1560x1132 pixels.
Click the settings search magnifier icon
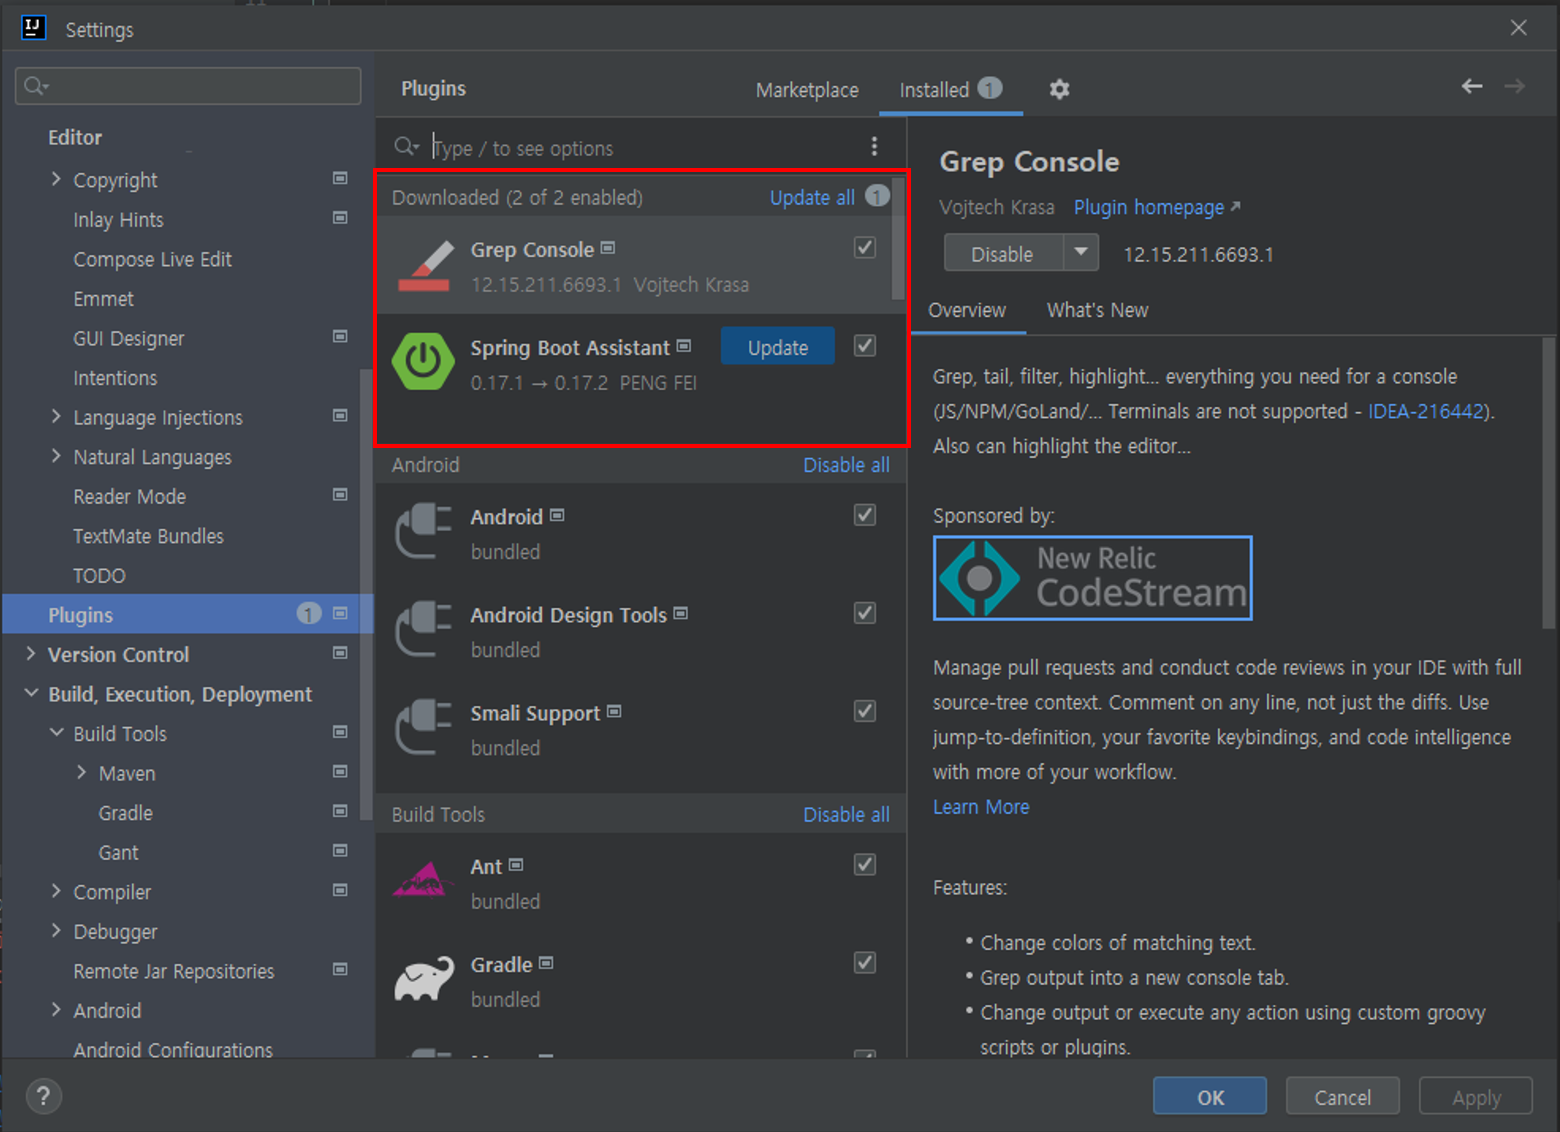coord(36,86)
